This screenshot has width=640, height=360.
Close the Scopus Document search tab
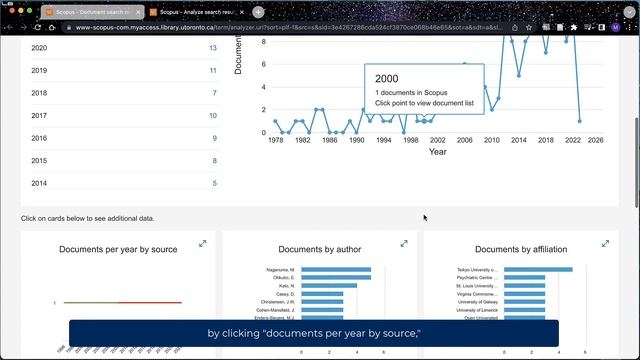[x=138, y=12]
